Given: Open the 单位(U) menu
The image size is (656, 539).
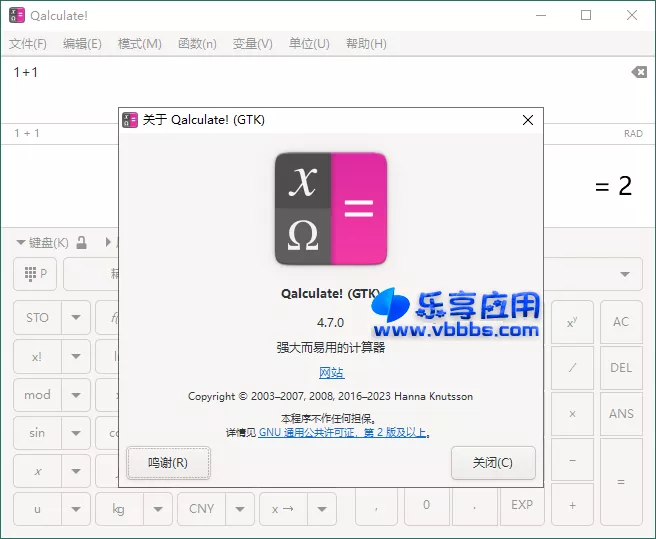Looking at the screenshot, I should click(x=309, y=44).
